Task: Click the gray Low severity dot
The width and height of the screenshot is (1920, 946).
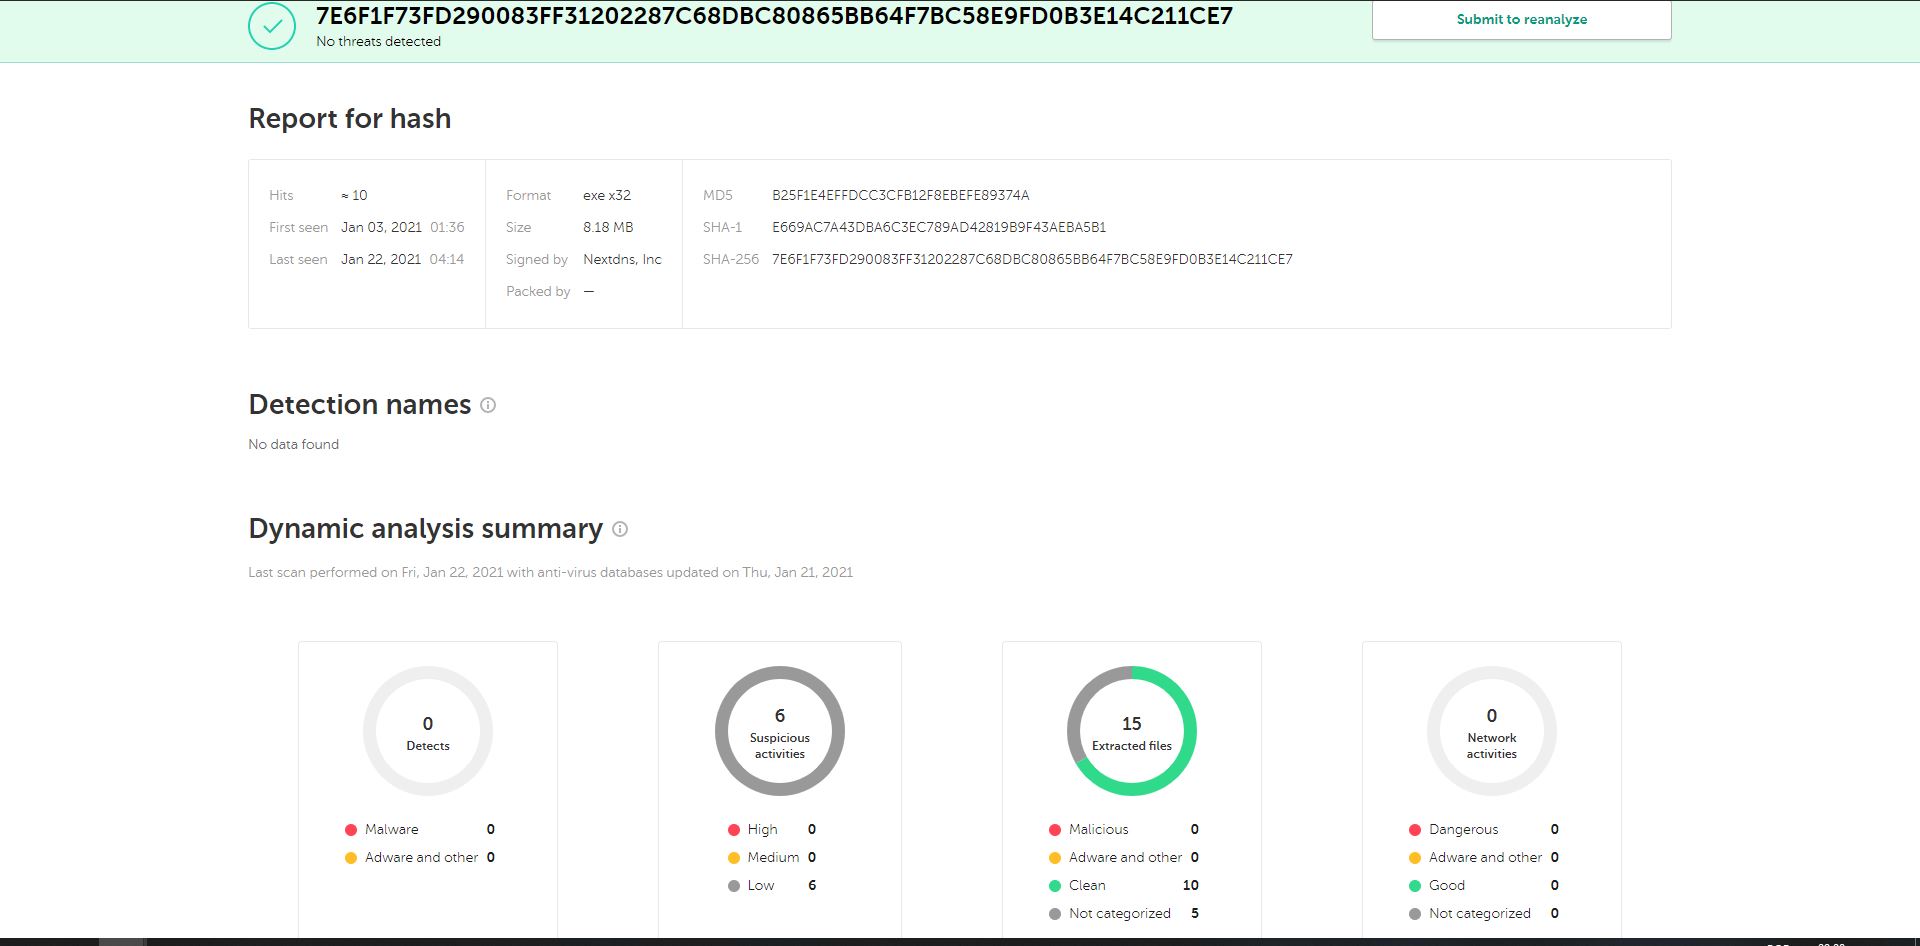Action: 734,886
